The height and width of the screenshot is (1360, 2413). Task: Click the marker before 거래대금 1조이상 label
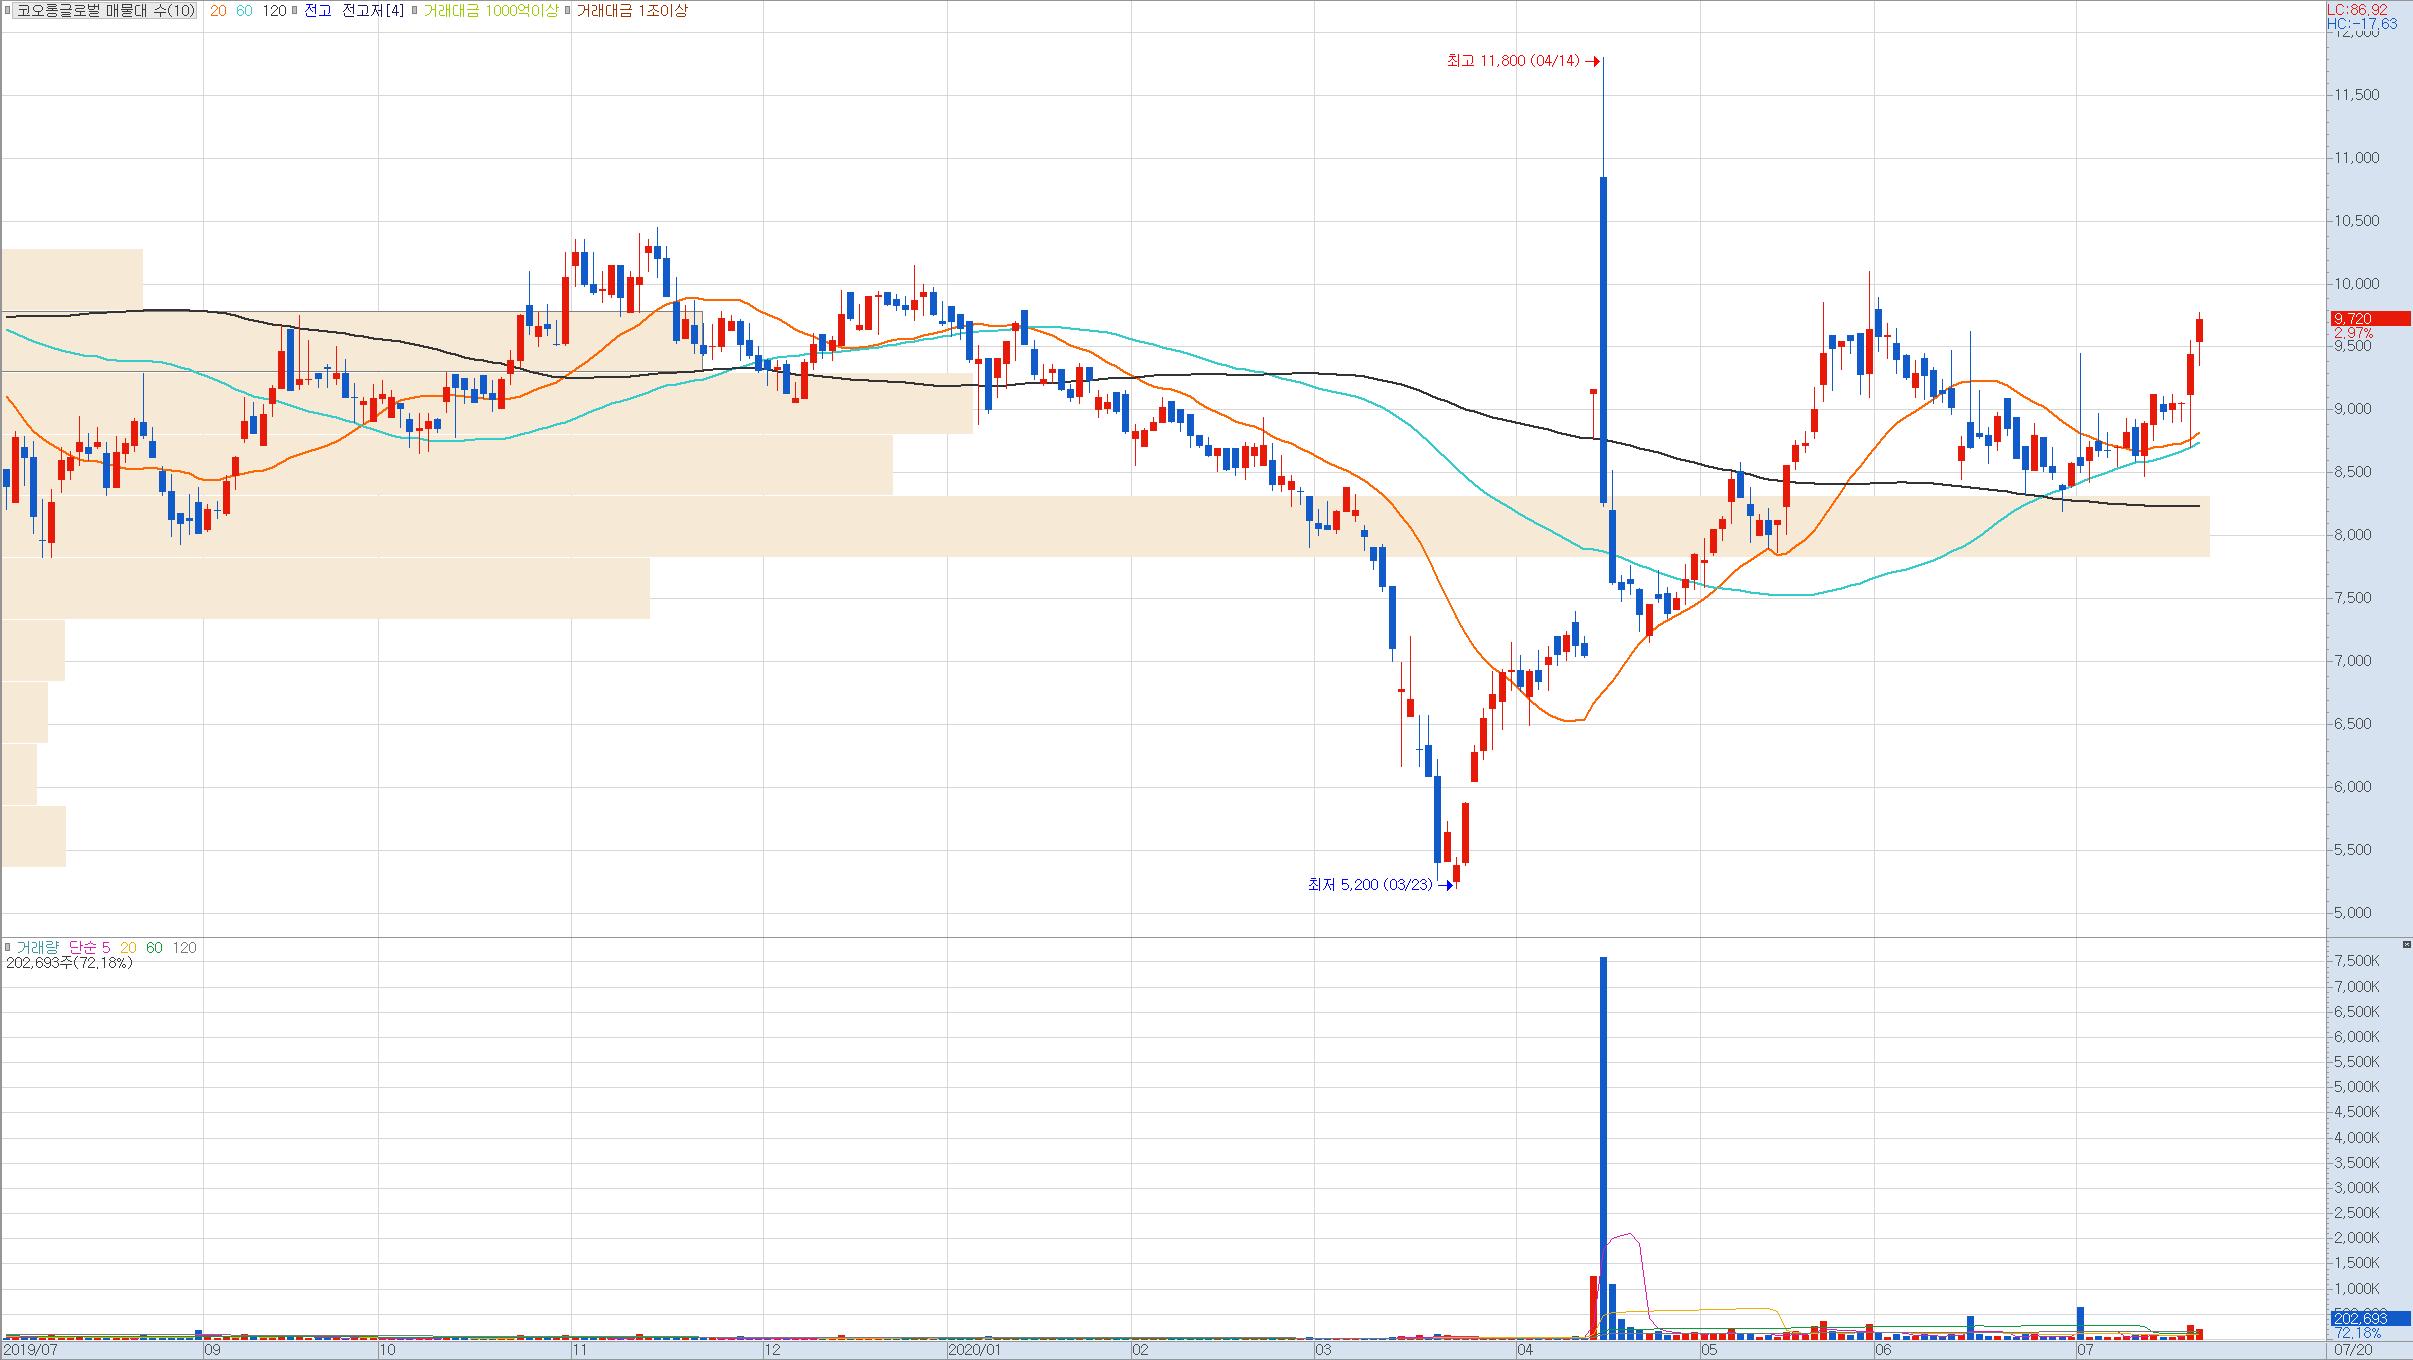tap(568, 11)
